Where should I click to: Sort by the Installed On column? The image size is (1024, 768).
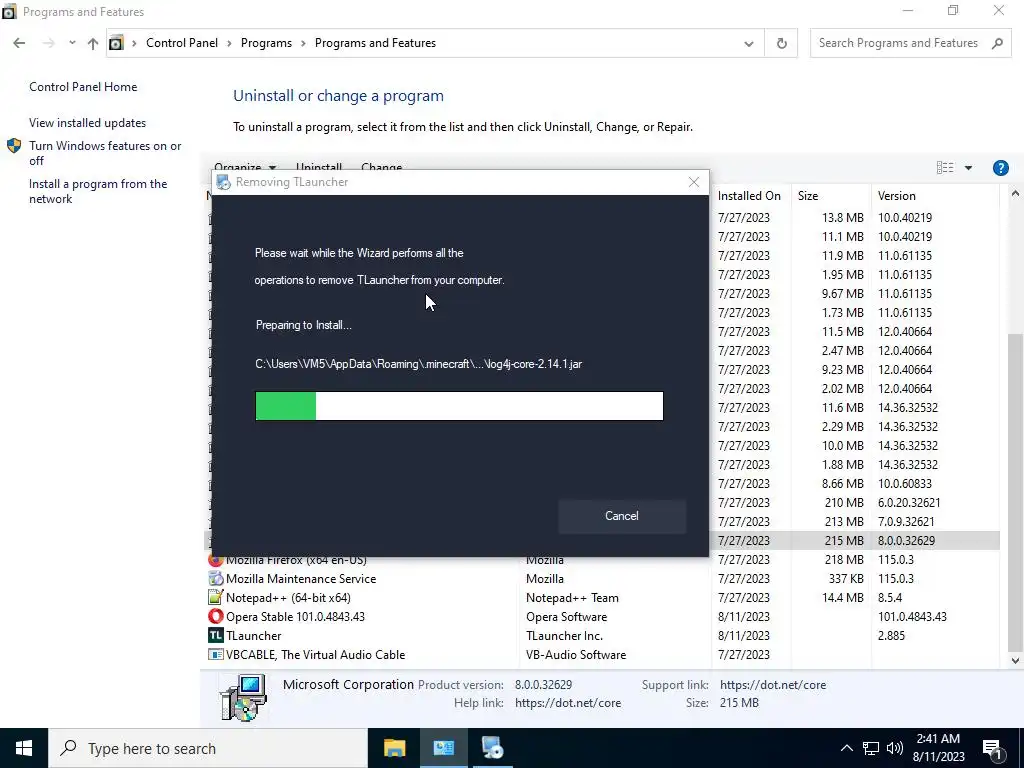tap(749, 196)
